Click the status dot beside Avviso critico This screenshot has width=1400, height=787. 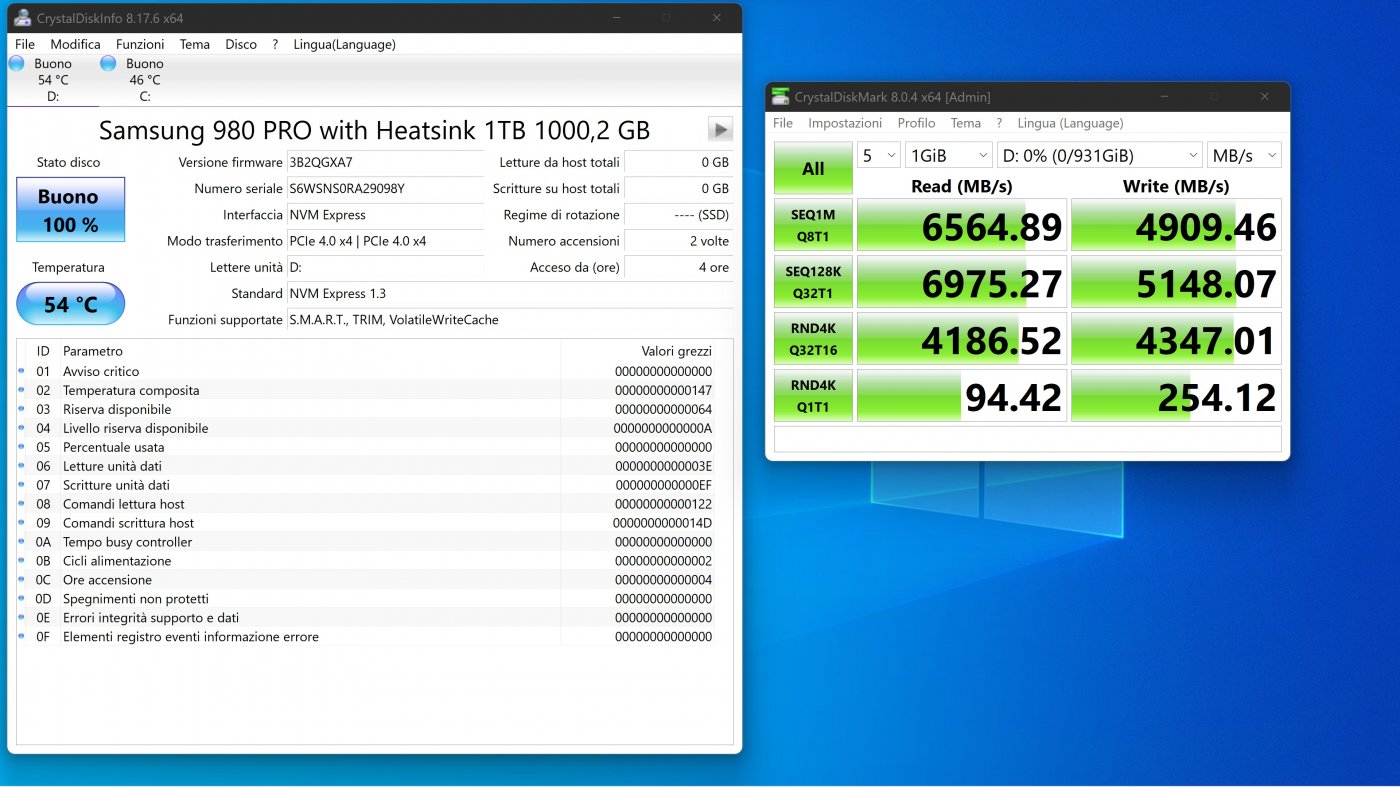(x=22, y=371)
